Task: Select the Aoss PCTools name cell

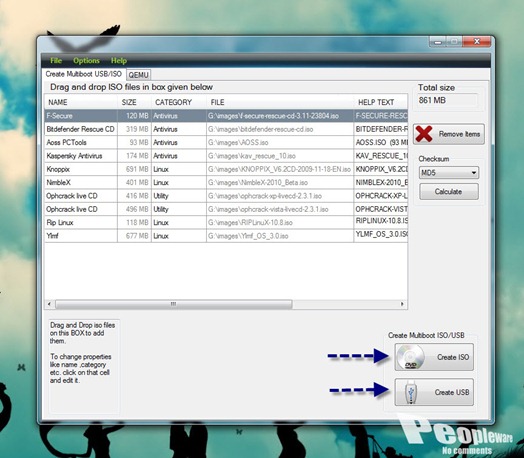Action: click(81, 142)
